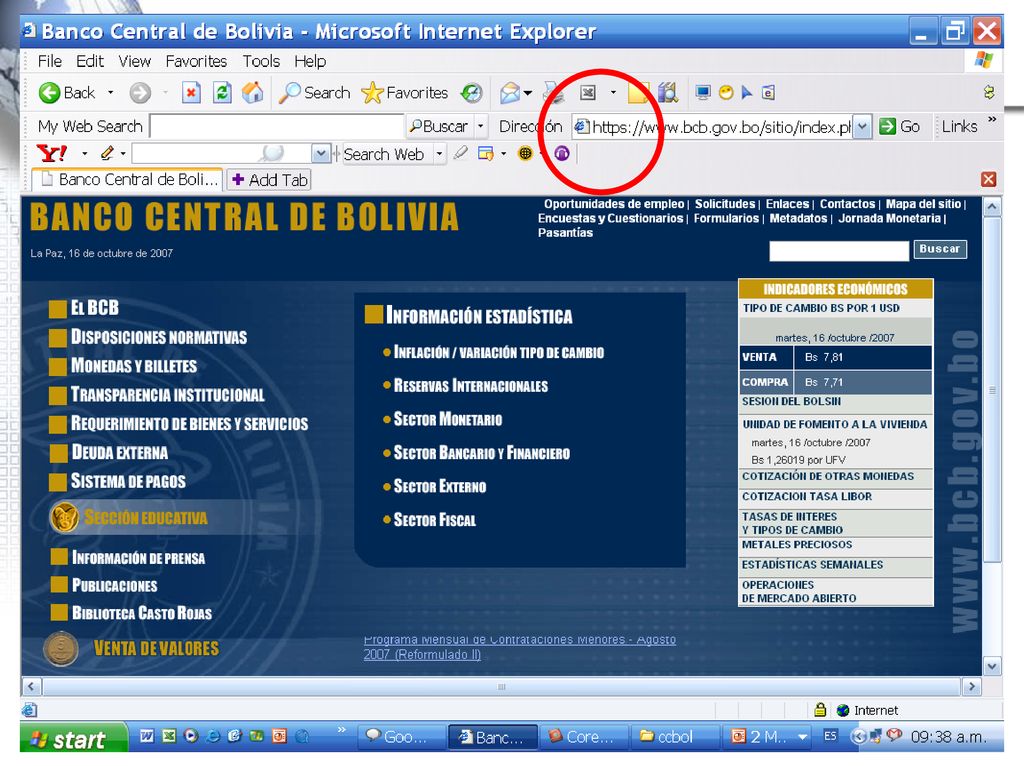
Task: Click the green Back arrow icon
Action: pos(50,93)
